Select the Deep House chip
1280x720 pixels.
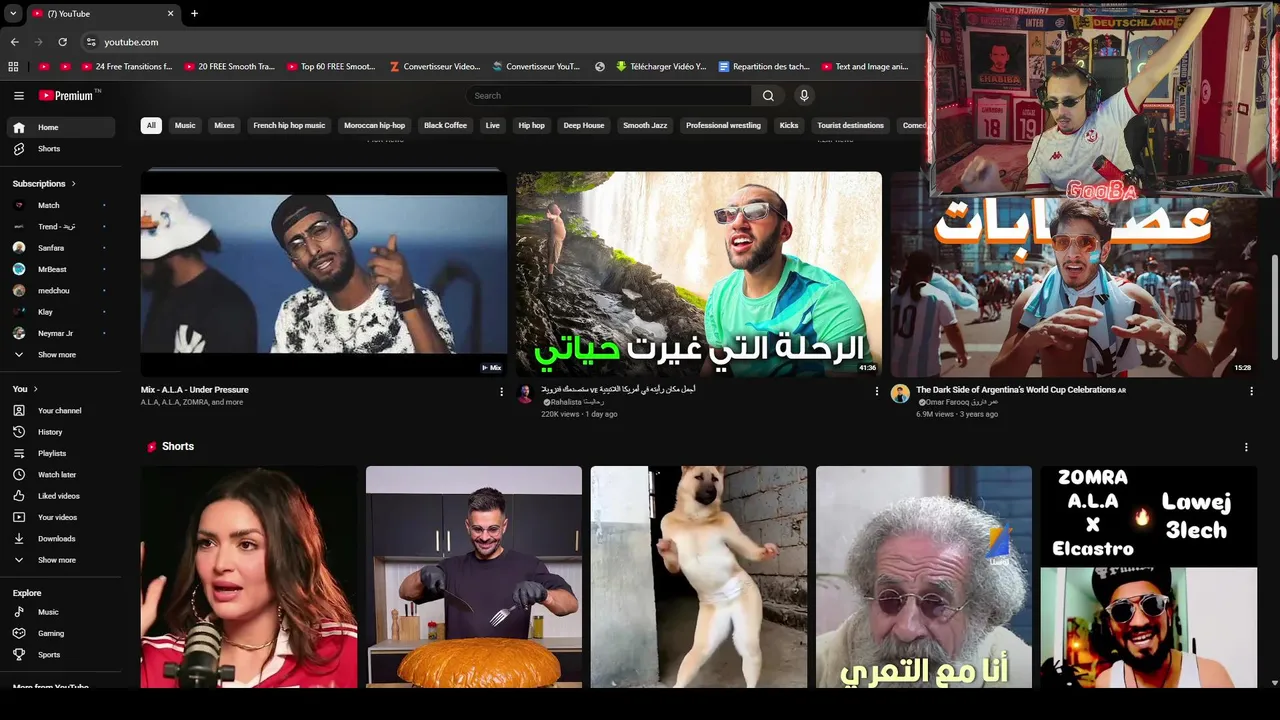click(584, 125)
